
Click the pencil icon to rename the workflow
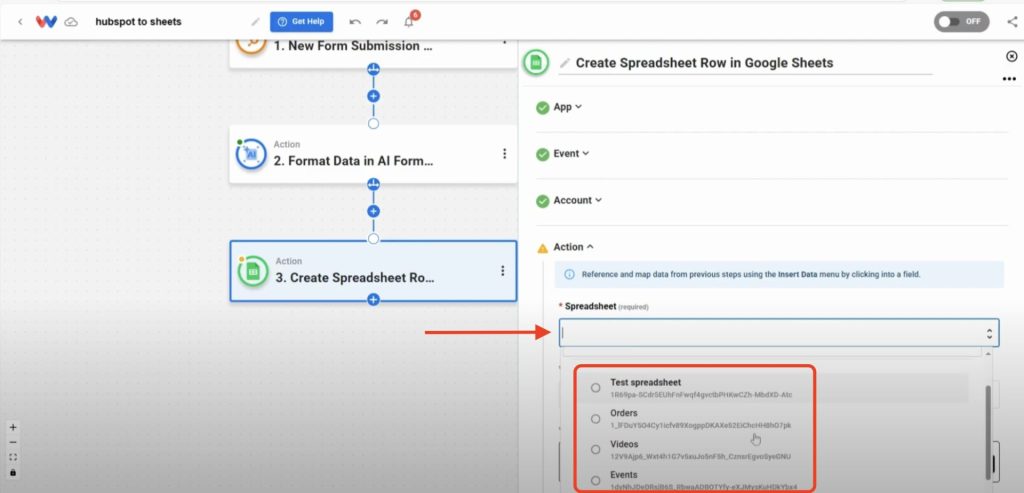click(x=255, y=22)
